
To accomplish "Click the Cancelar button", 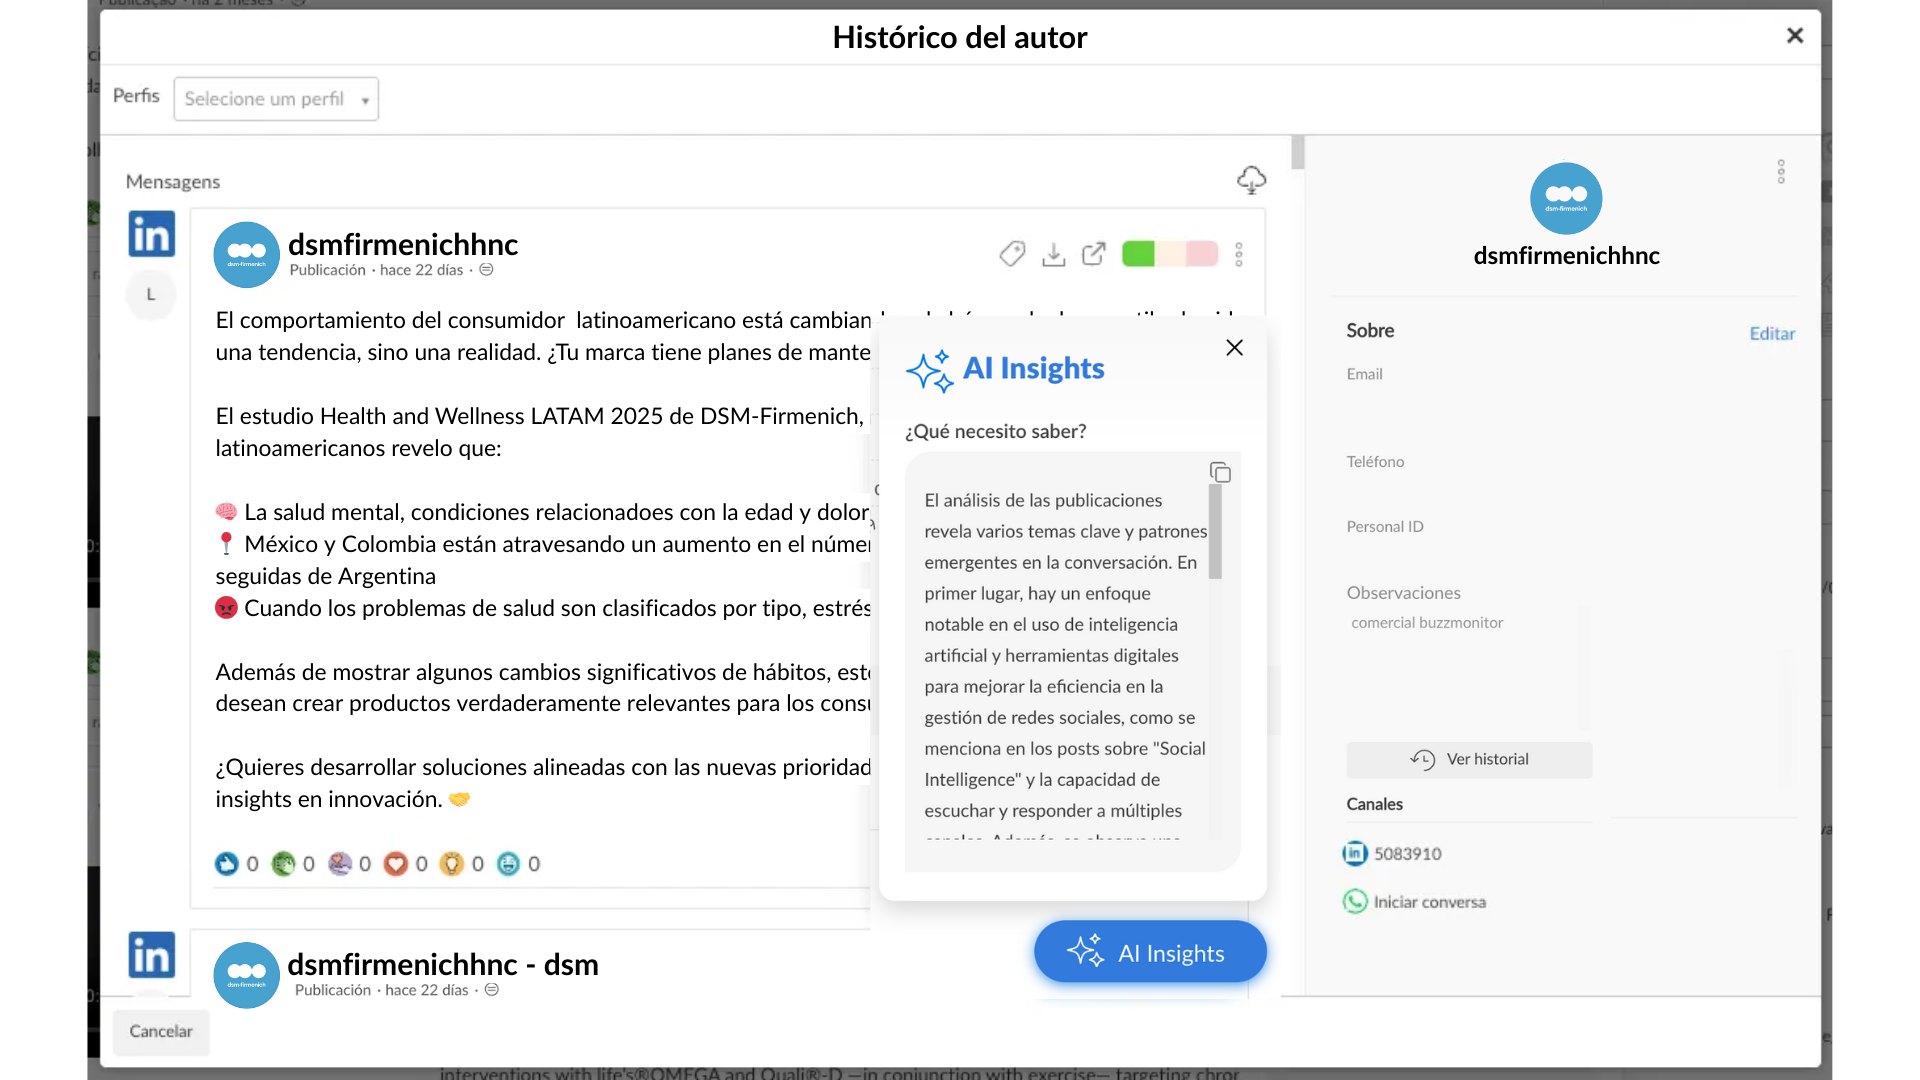I will click(160, 1031).
